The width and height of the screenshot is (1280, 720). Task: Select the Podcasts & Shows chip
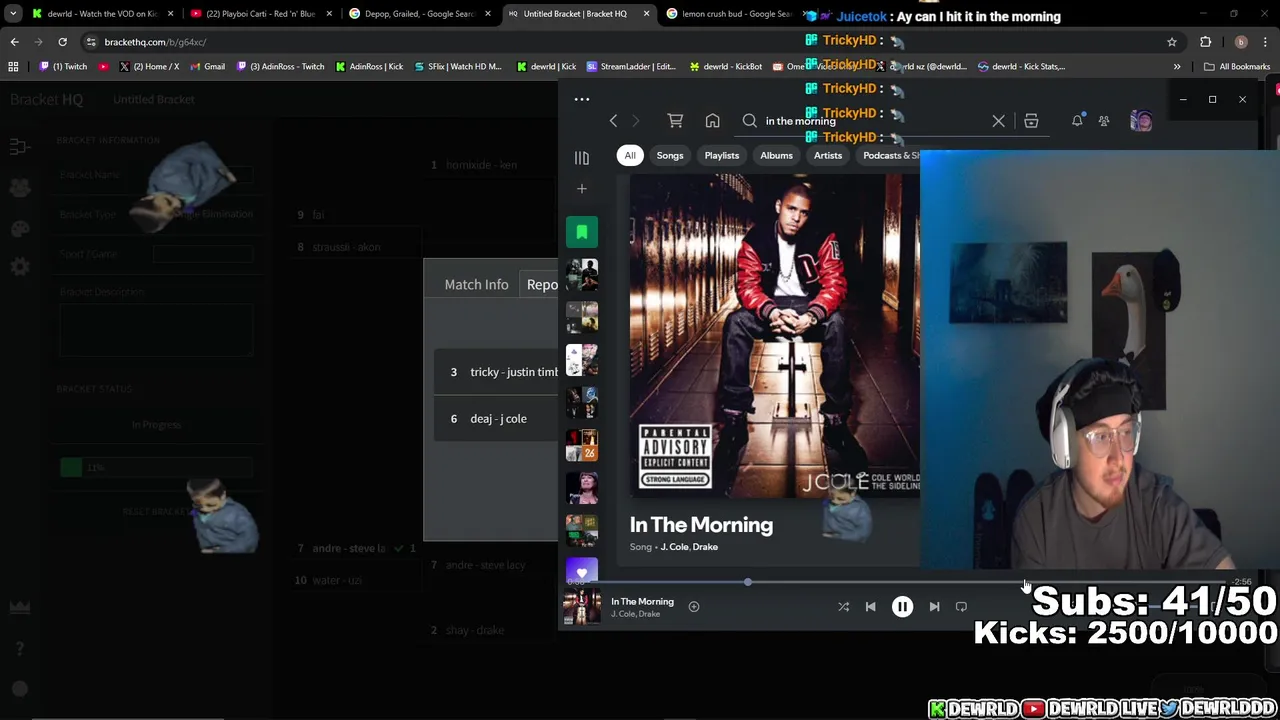coord(889,155)
